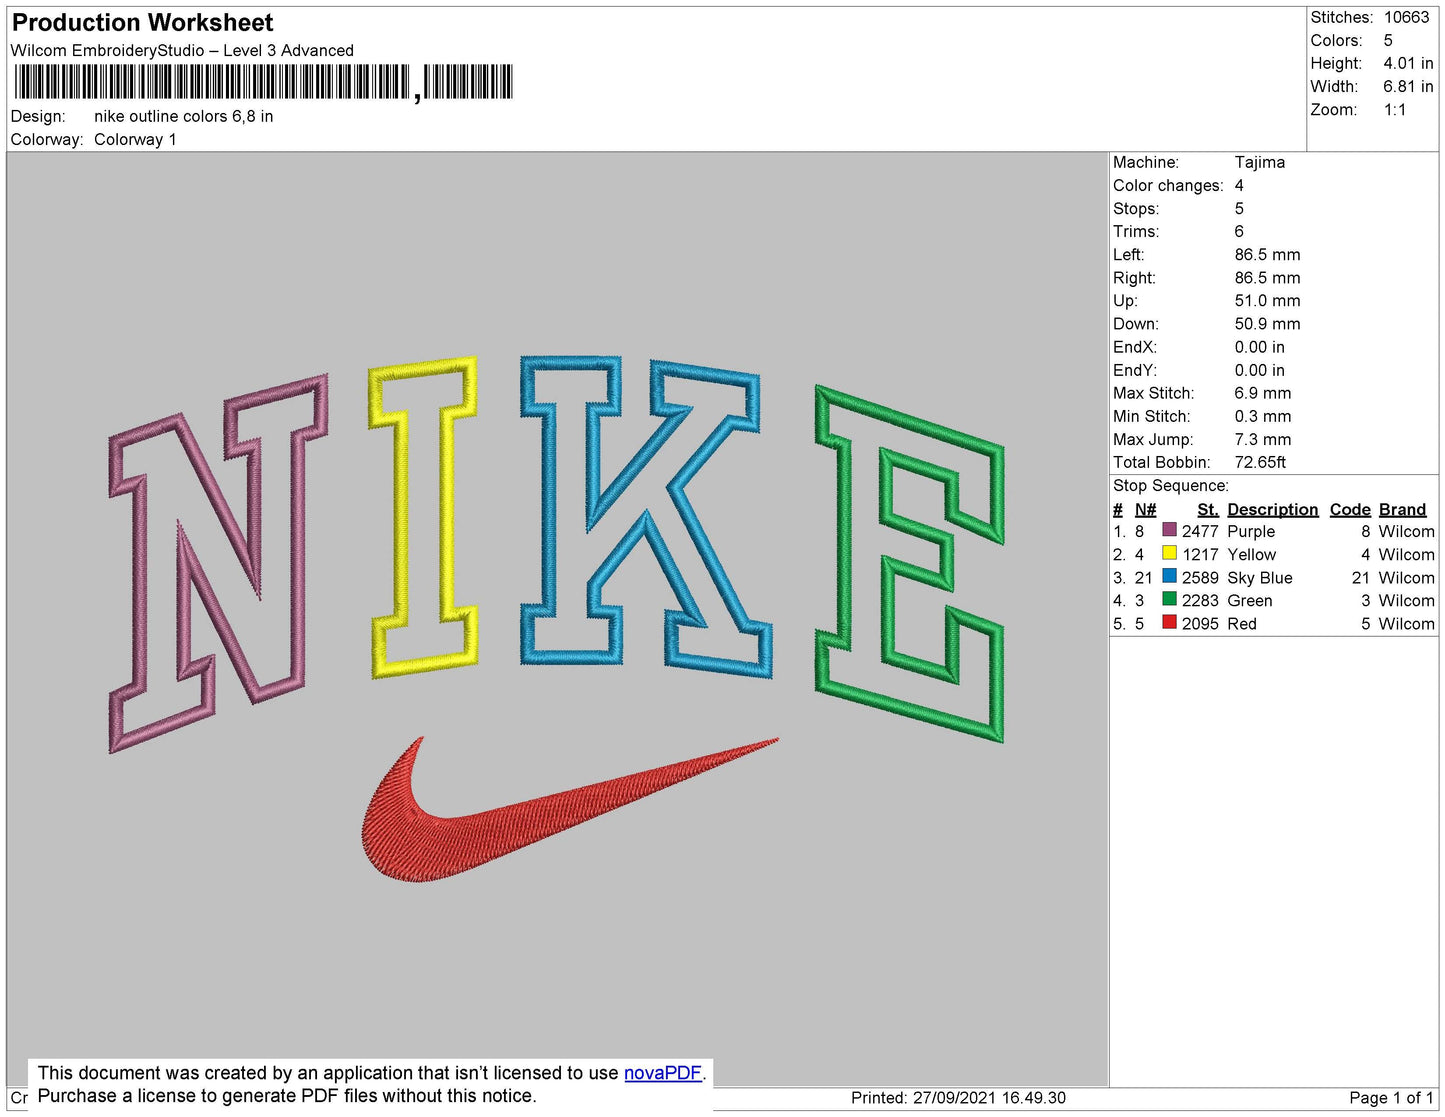
Task: Select the Purple thread color swatch
Action: click(x=1169, y=530)
